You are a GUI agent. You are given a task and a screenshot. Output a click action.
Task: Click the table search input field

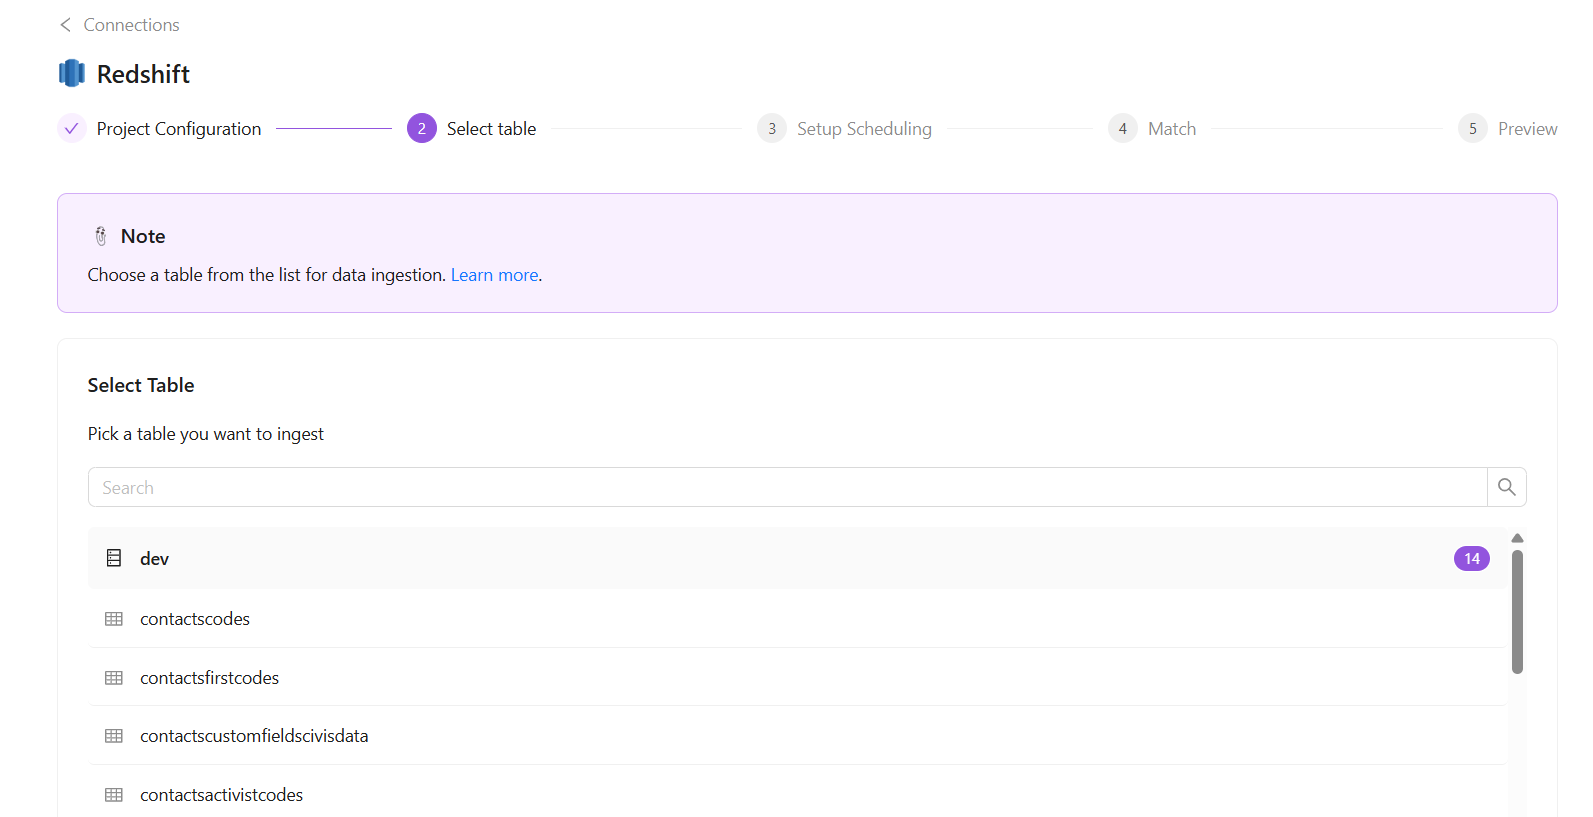786,487
